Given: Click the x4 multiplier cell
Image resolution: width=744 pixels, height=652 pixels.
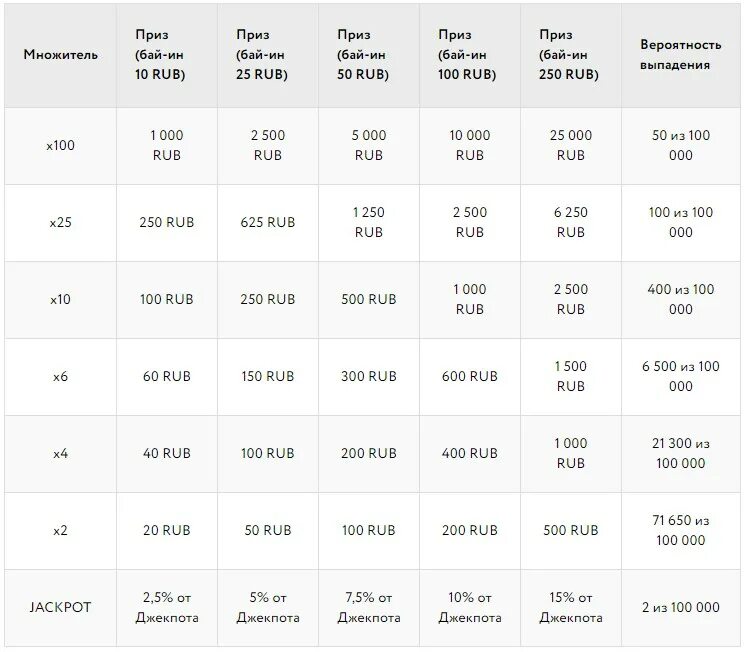Looking at the screenshot, I should (x=60, y=453).
